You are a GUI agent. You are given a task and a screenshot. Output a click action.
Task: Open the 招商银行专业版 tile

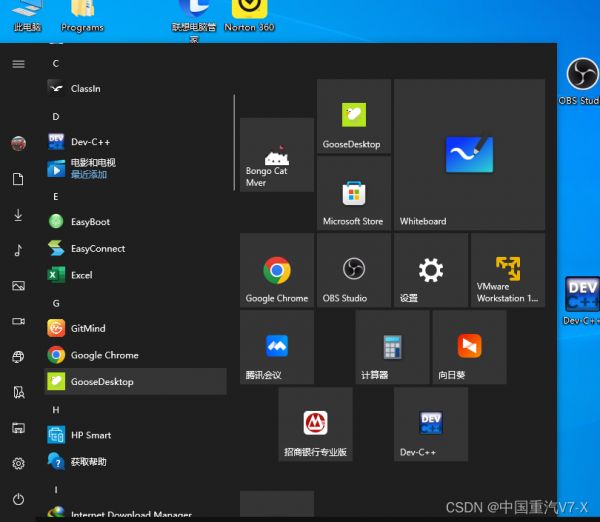click(x=315, y=424)
